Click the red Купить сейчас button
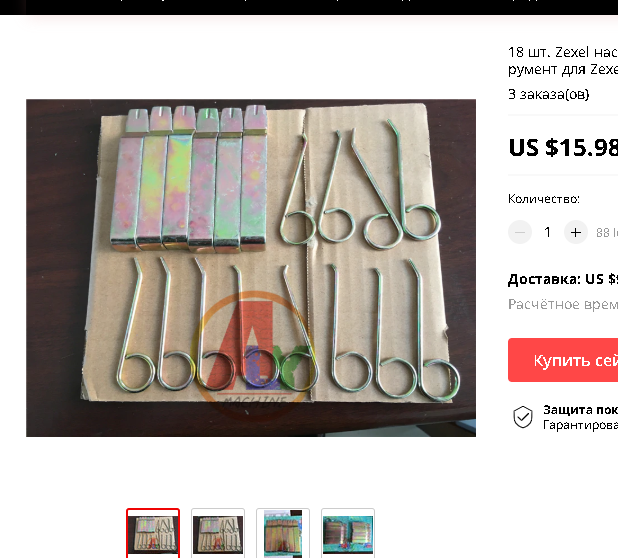This screenshot has width=618, height=558. [563, 360]
